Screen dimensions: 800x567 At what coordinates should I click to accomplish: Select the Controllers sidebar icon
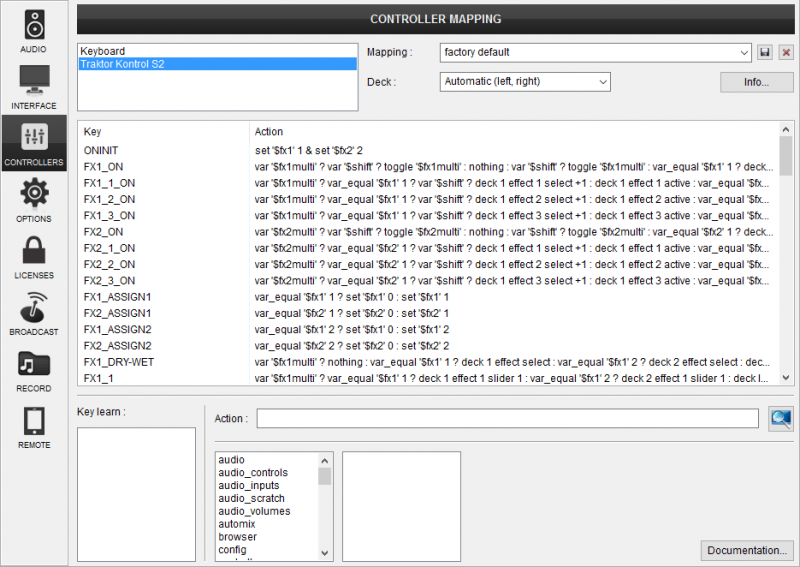tap(34, 143)
